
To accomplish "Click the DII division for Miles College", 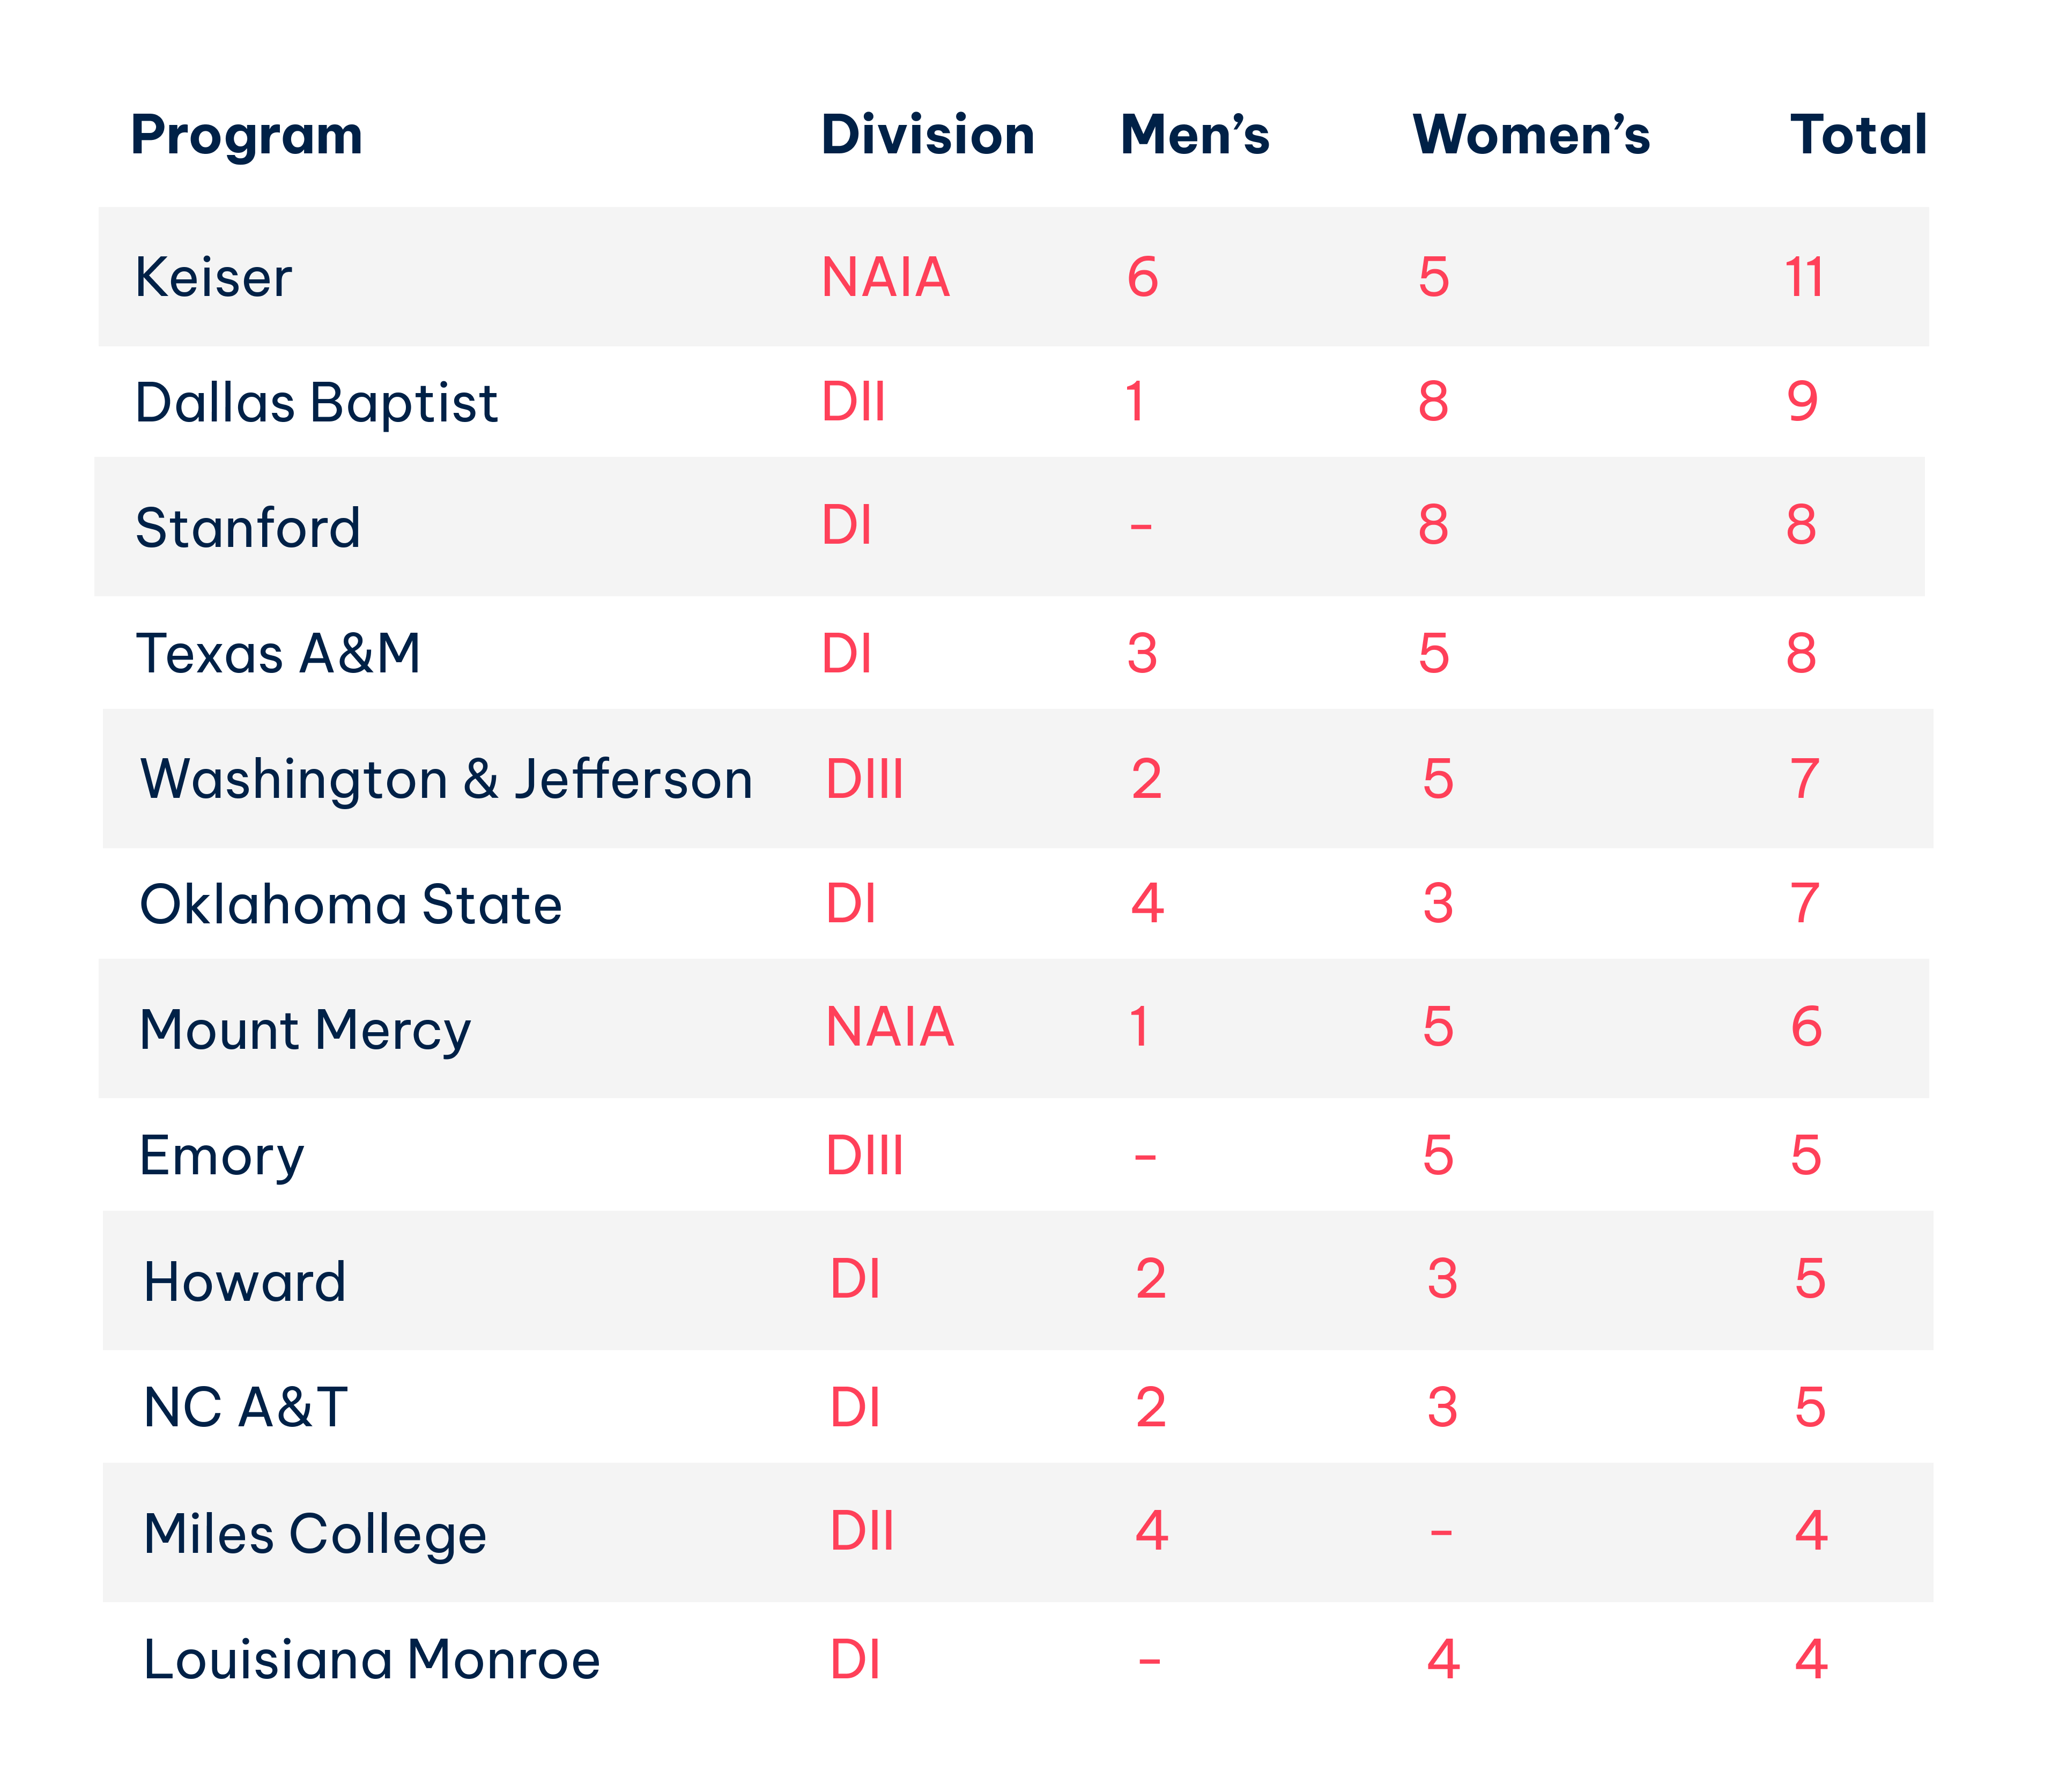I will [x=861, y=1531].
